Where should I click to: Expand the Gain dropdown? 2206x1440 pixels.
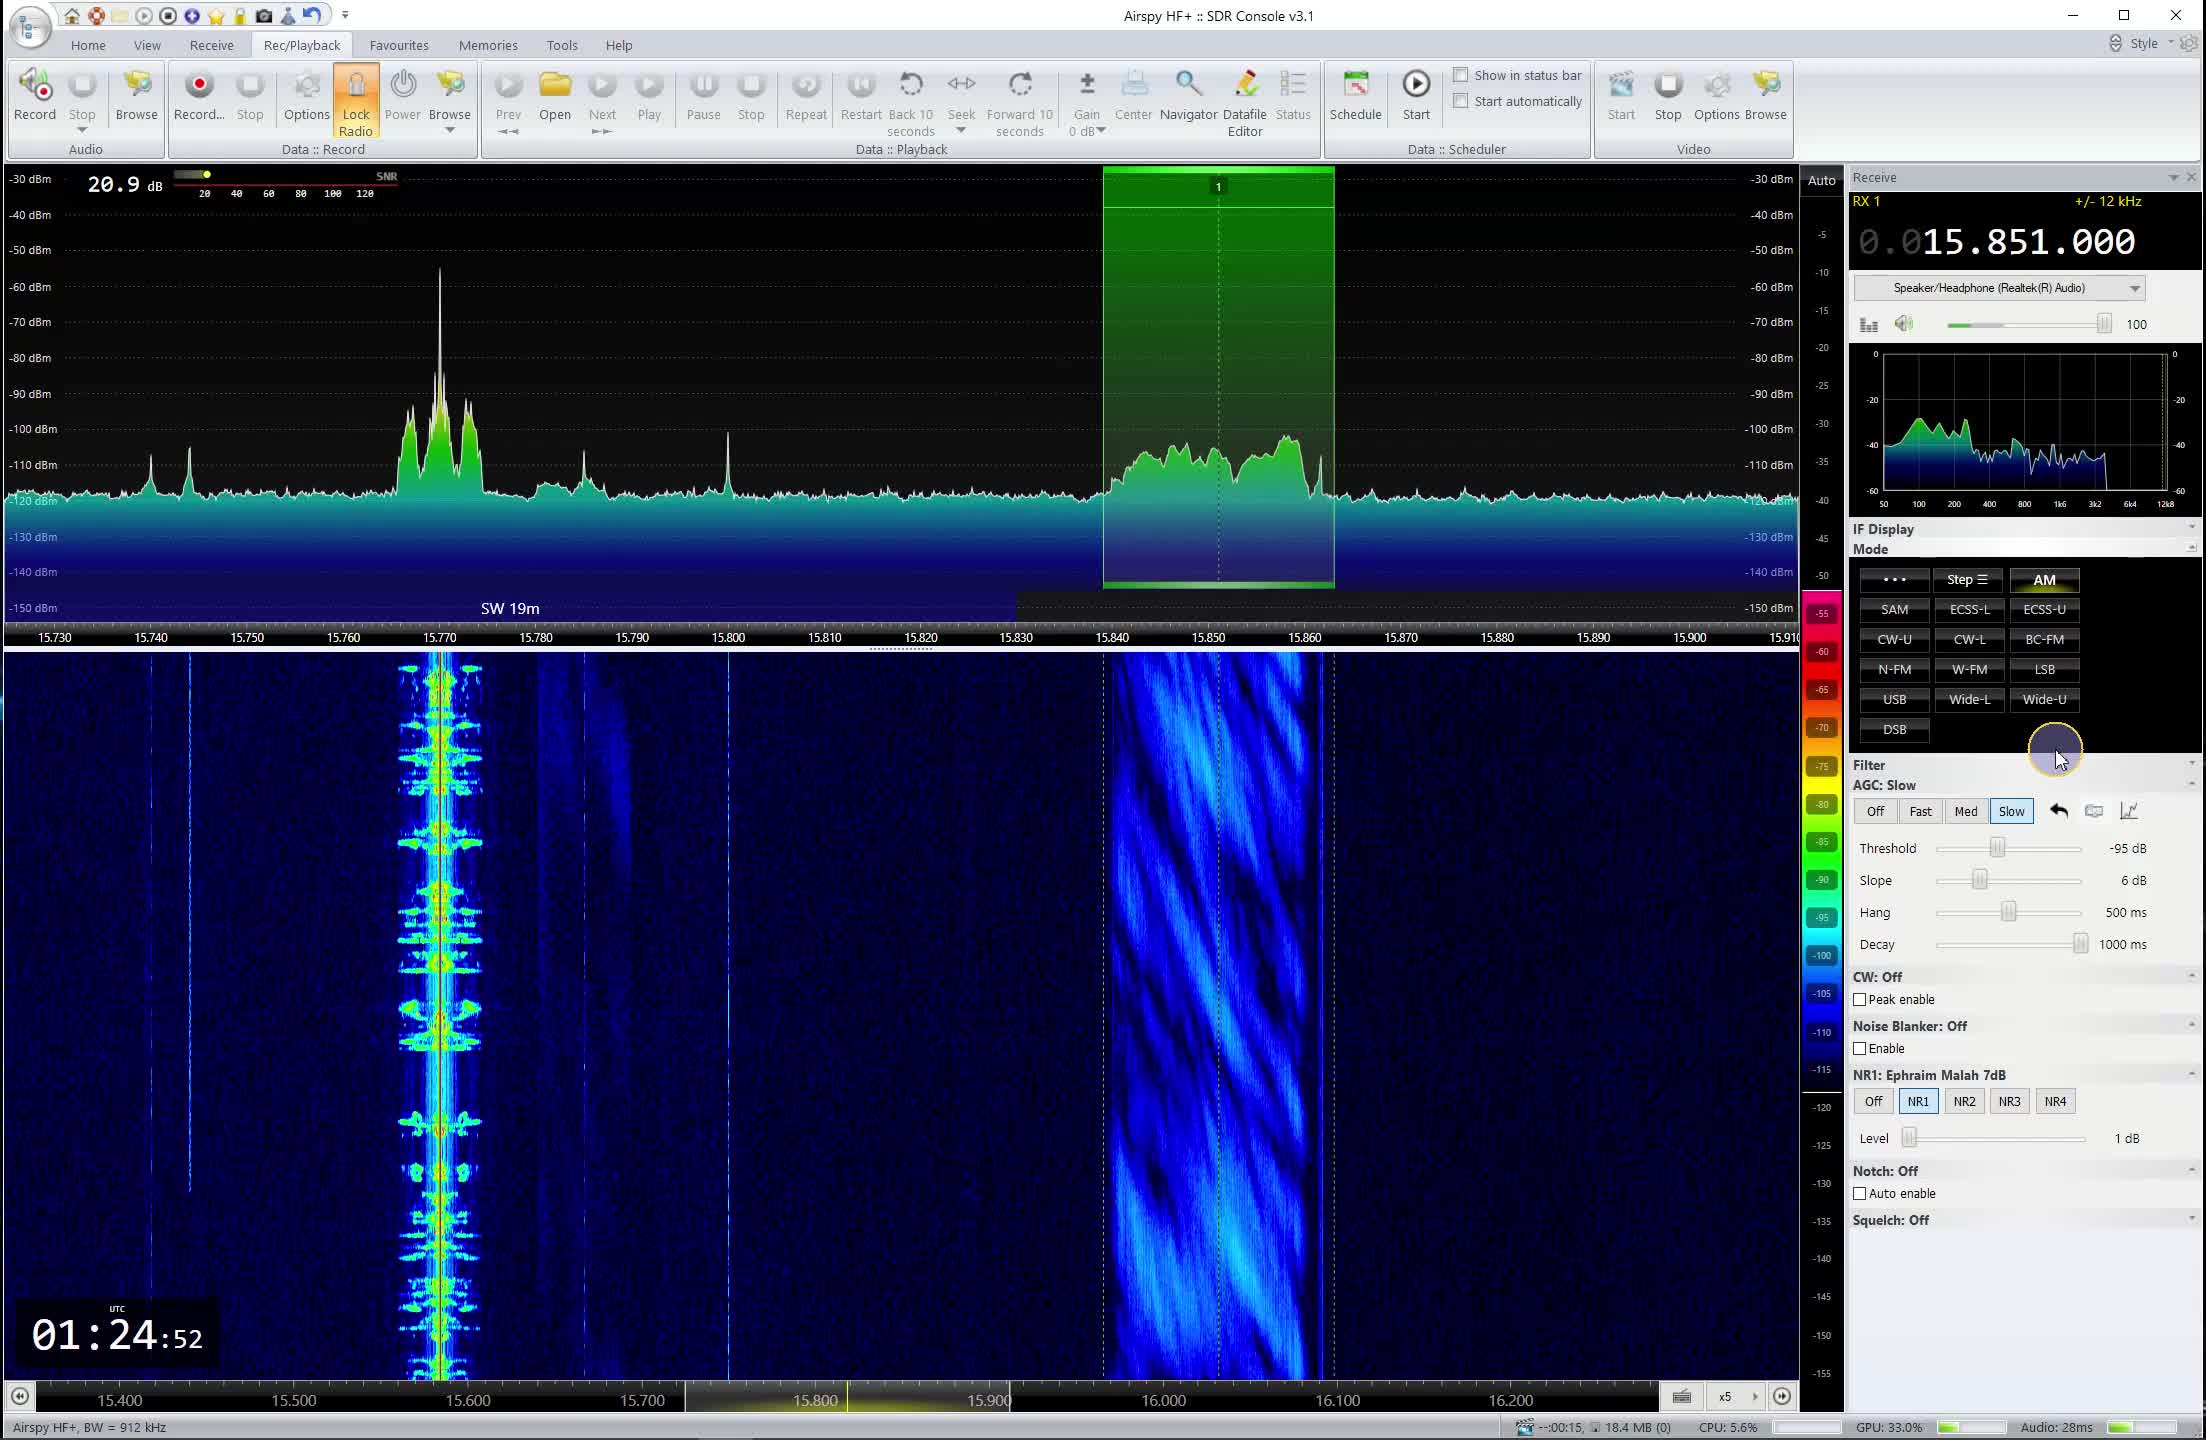pyautogui.click(x=1100, y=131)
